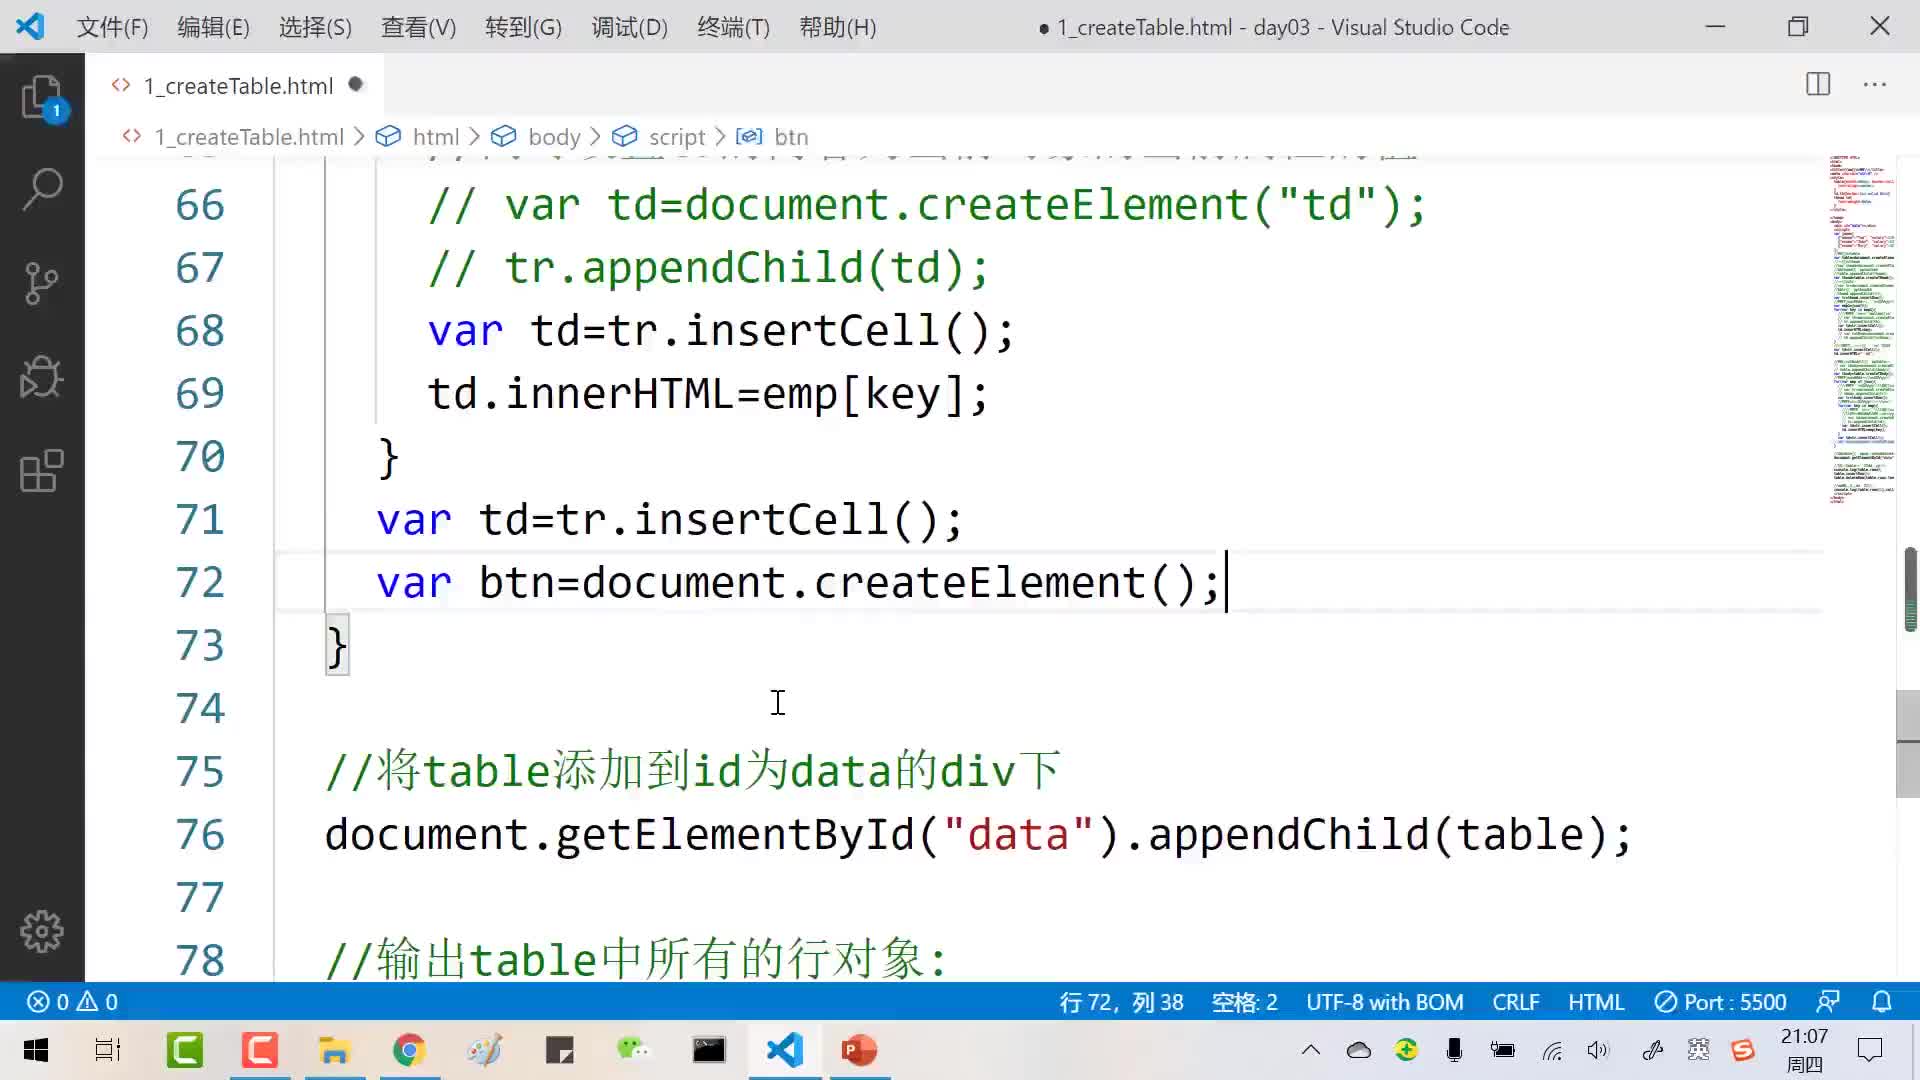The width and height of the screenshot is (1920, 1080).
Task: Show hidden system tray icons
Action: tap(1311, 1050)
